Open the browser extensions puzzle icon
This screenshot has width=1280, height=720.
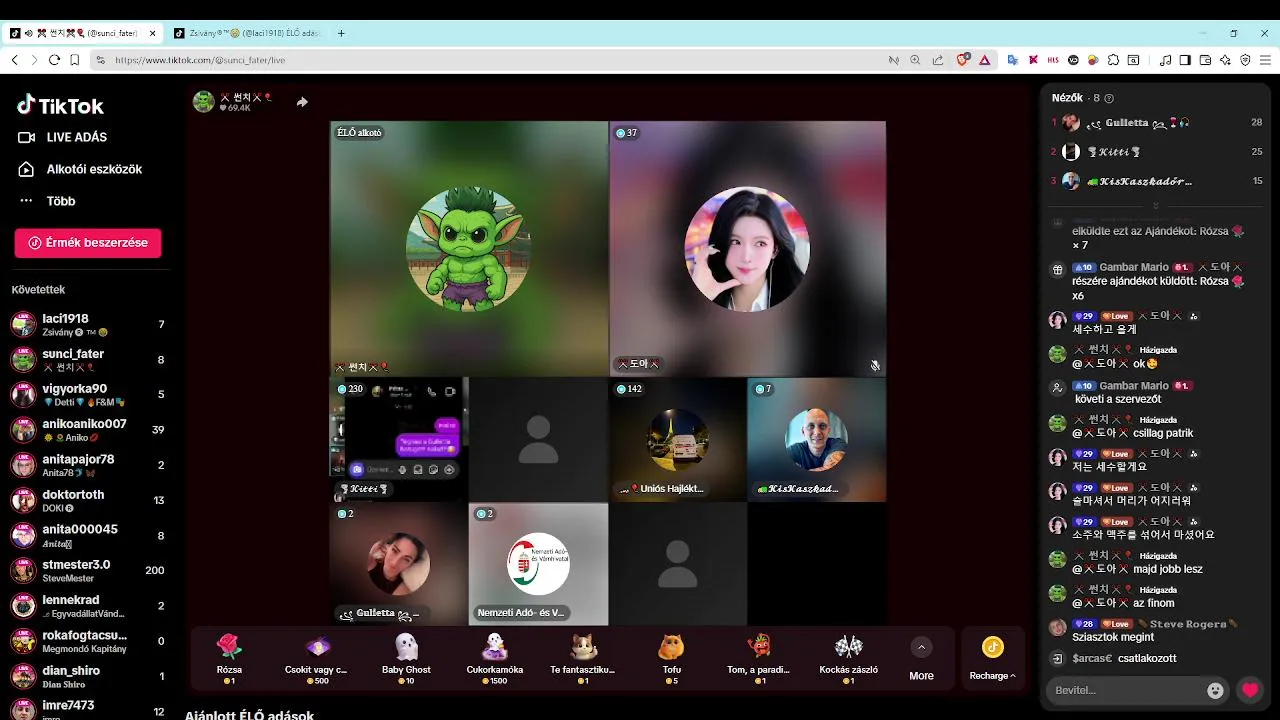1113,60
